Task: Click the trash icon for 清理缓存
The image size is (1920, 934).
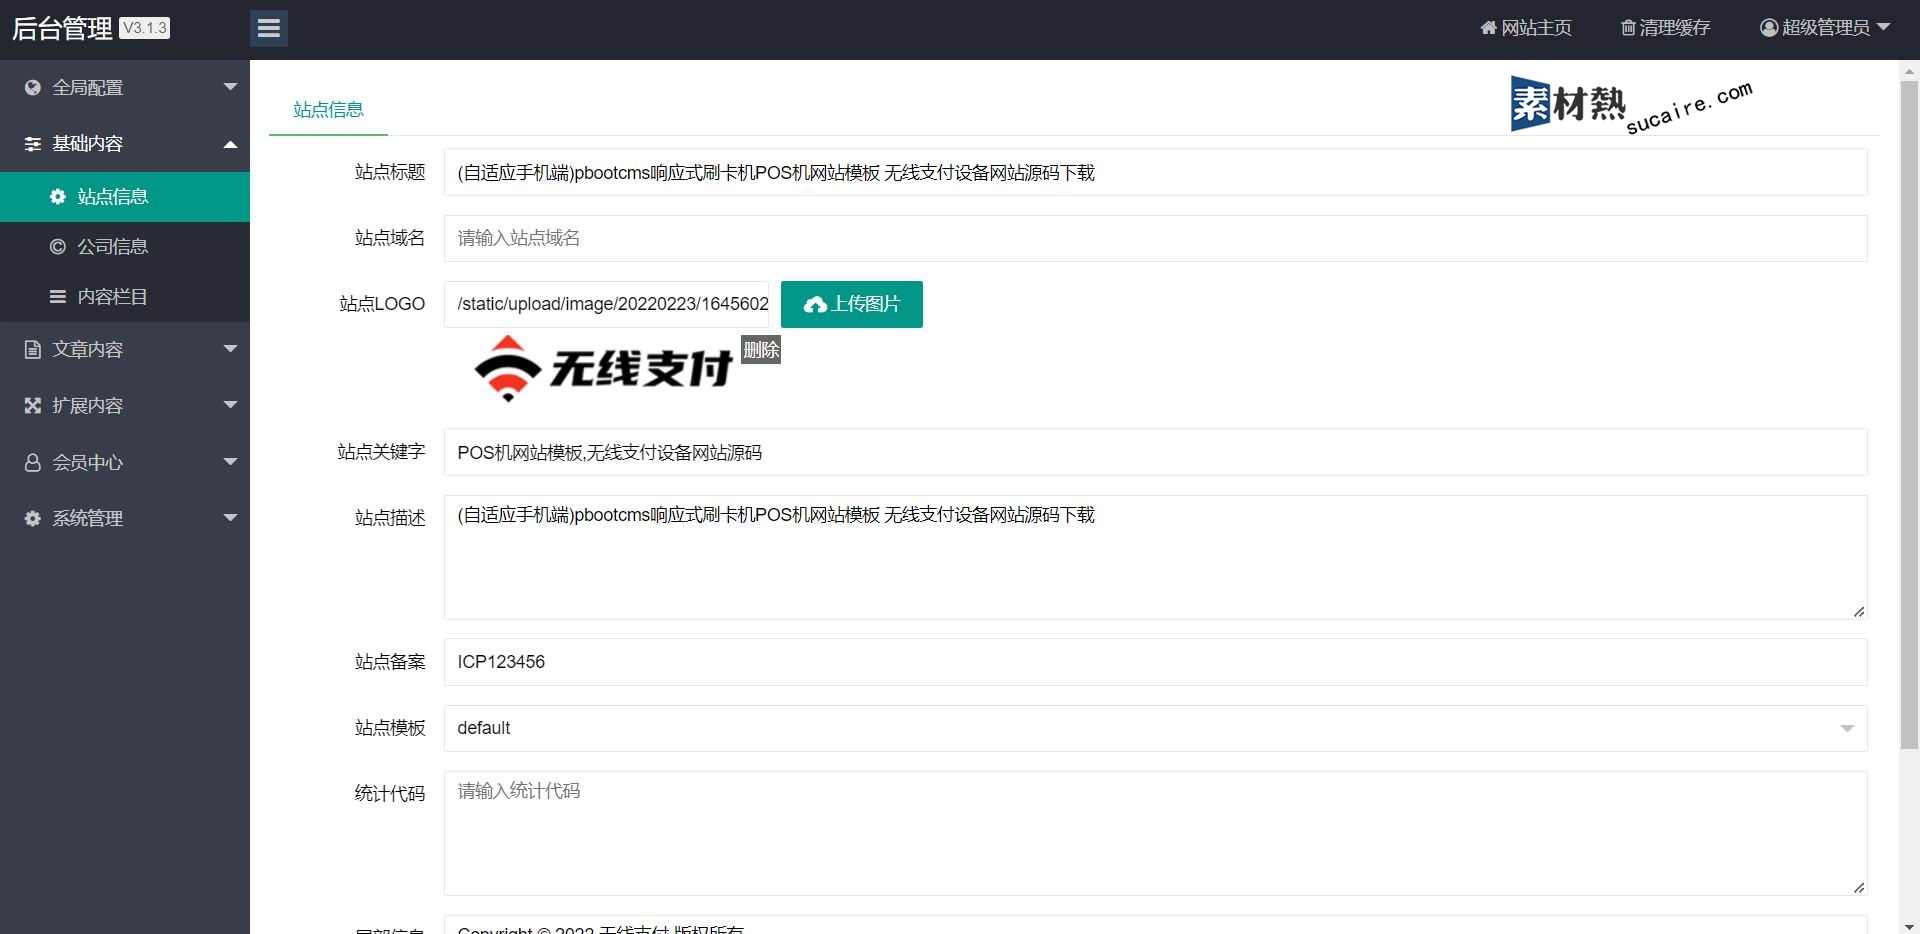Action: [x=1628, y=28]
